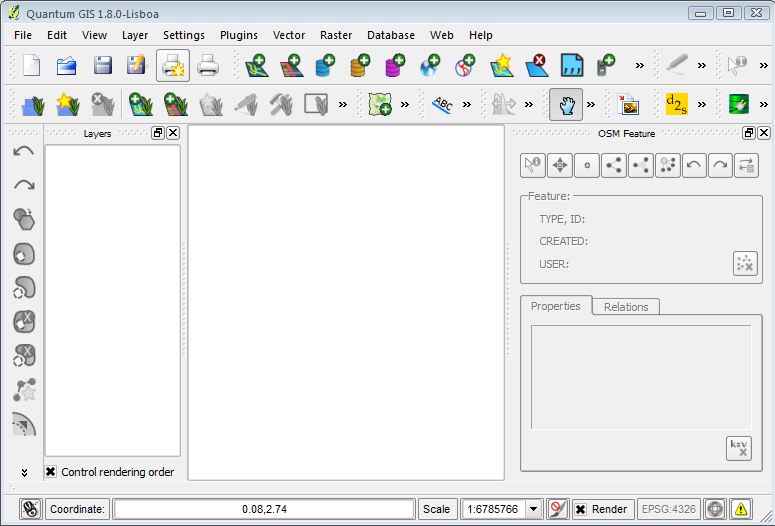Add a raster layer
This screenshot has height=526, width=775.
point(292,65)
